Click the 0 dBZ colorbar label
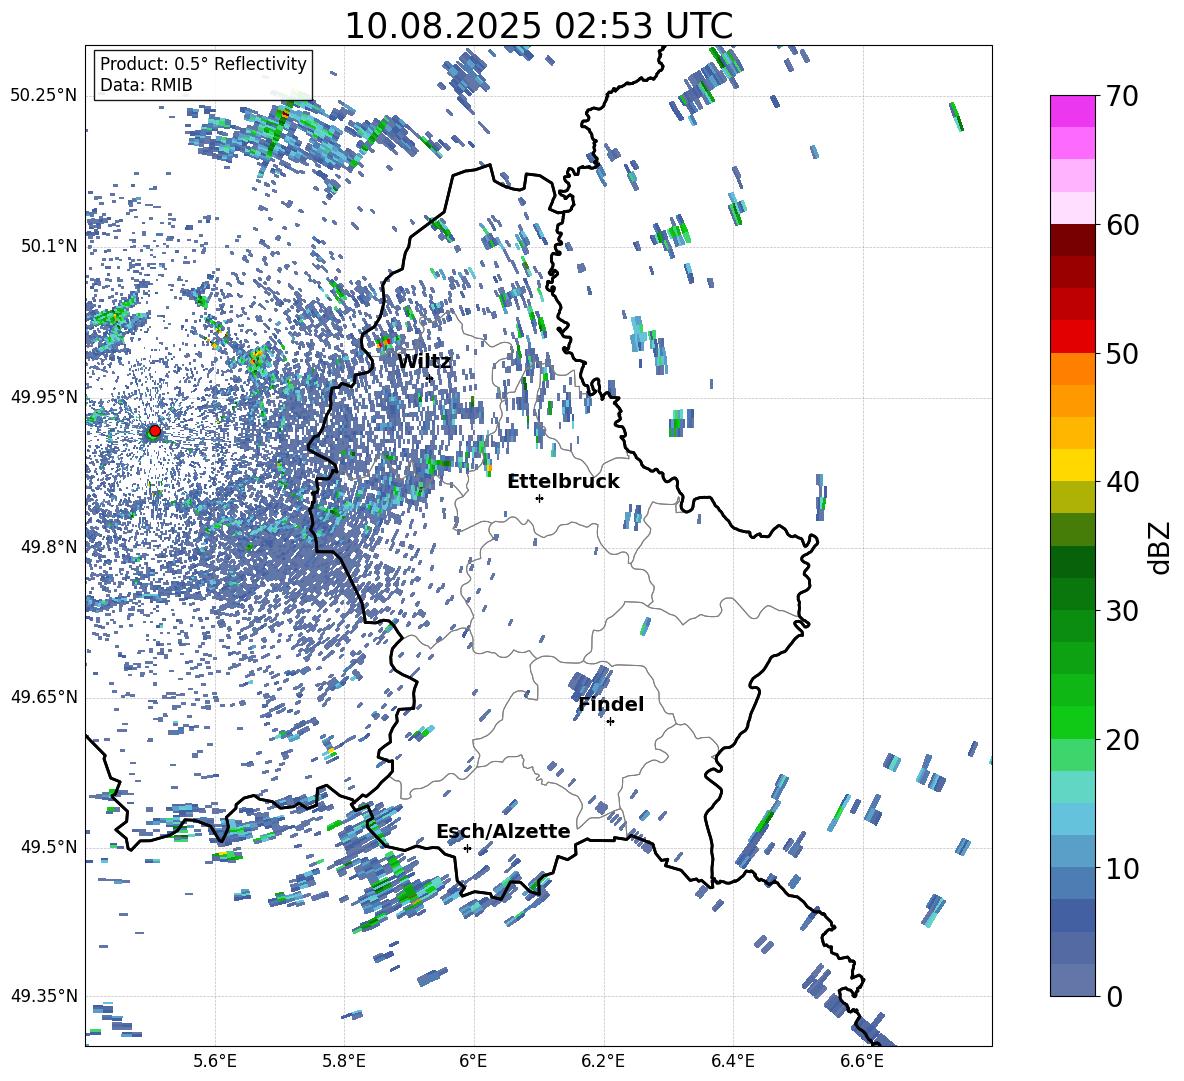The height and width of the screenshot is (1081, 1184). (x=1113, y=996)
